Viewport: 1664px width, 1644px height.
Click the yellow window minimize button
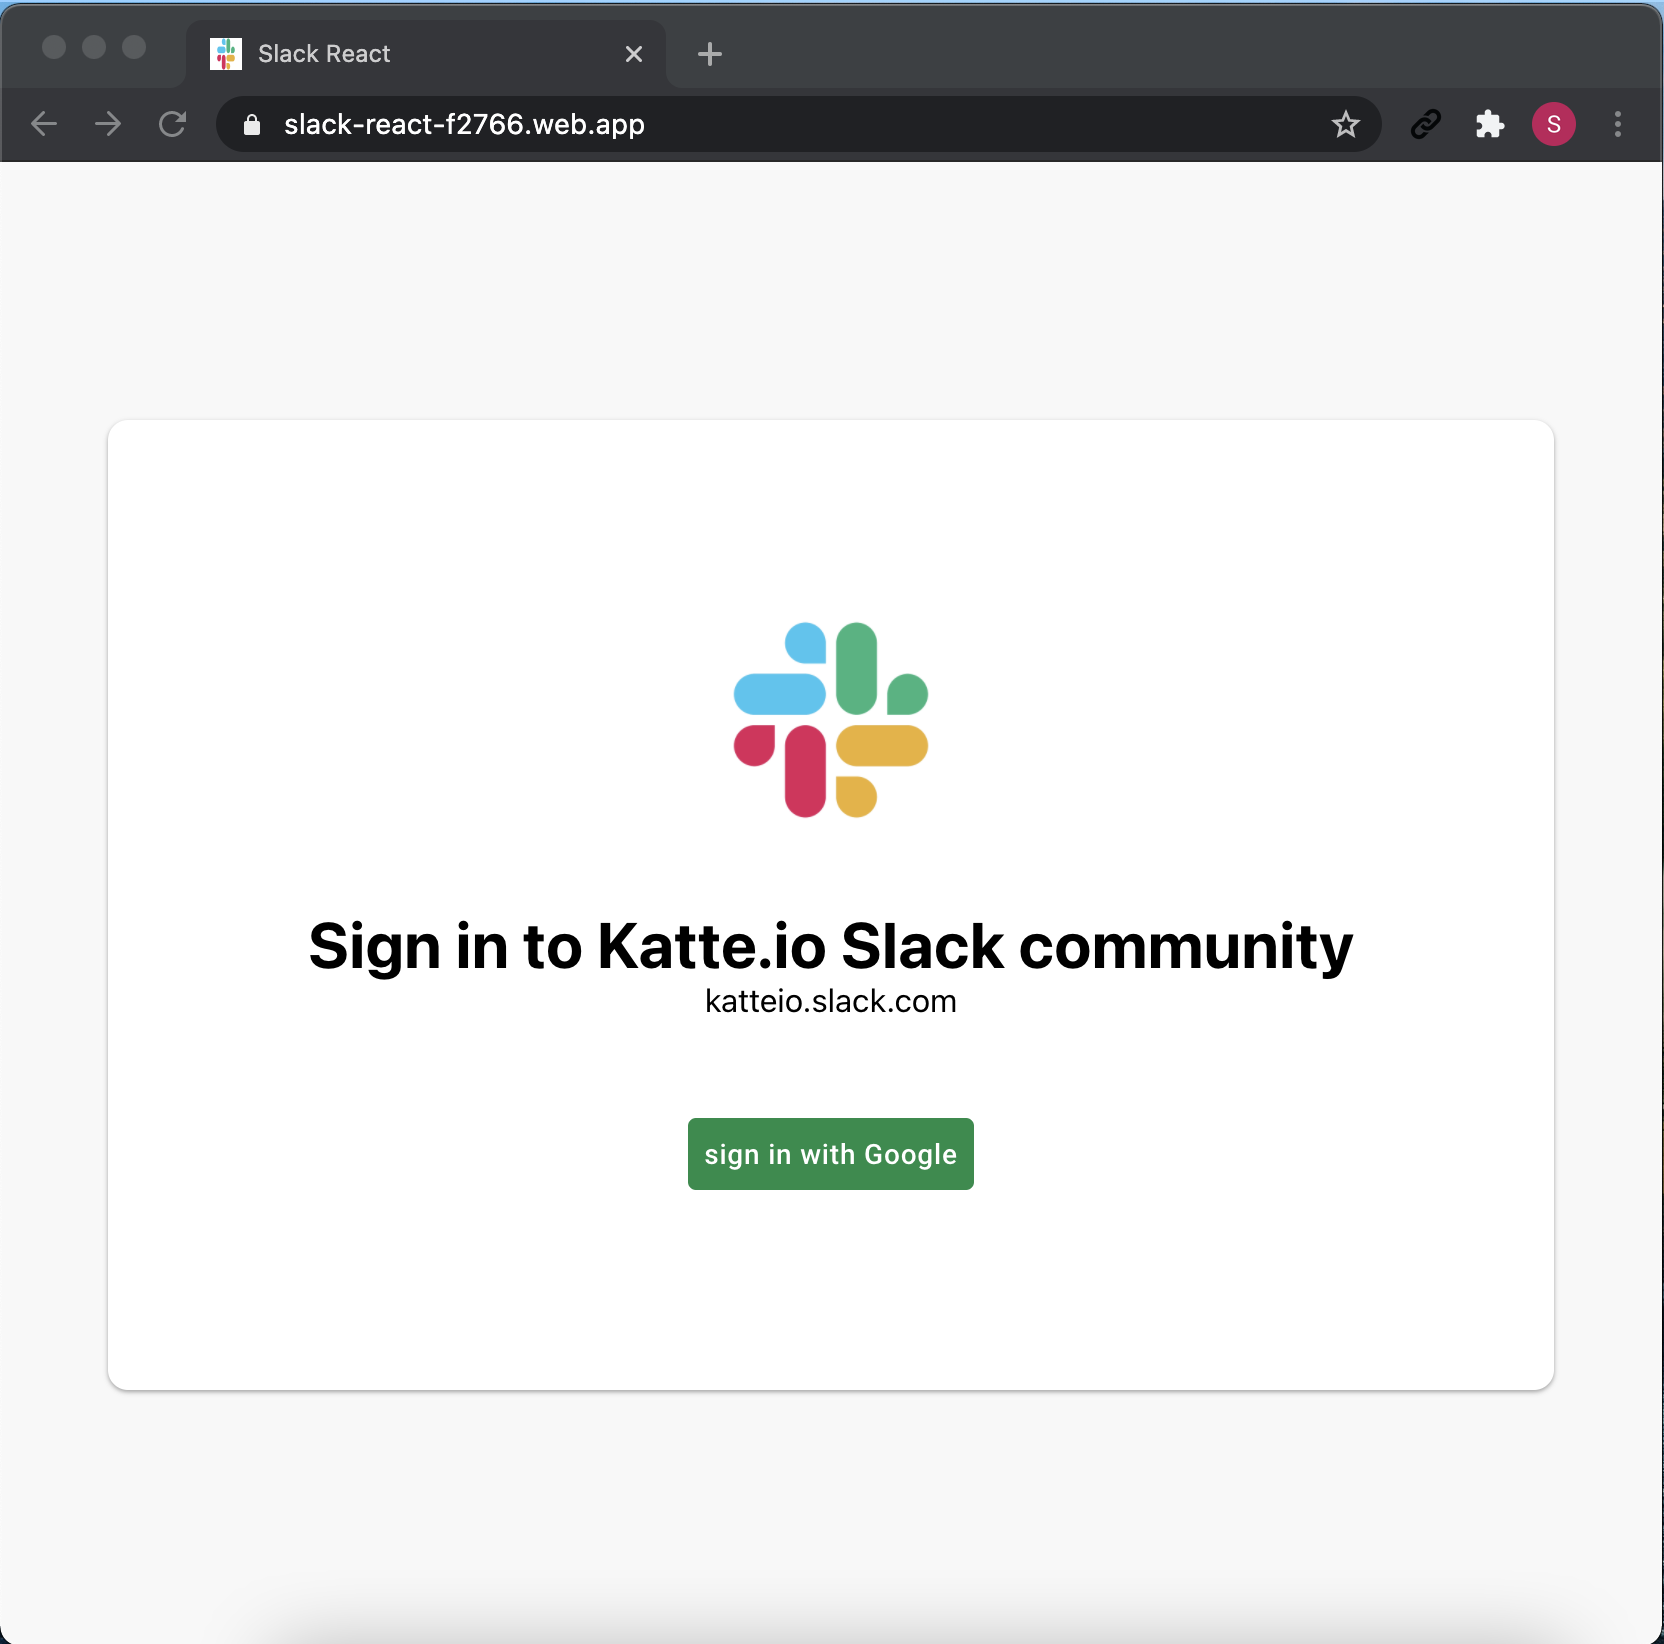point(94,47)
